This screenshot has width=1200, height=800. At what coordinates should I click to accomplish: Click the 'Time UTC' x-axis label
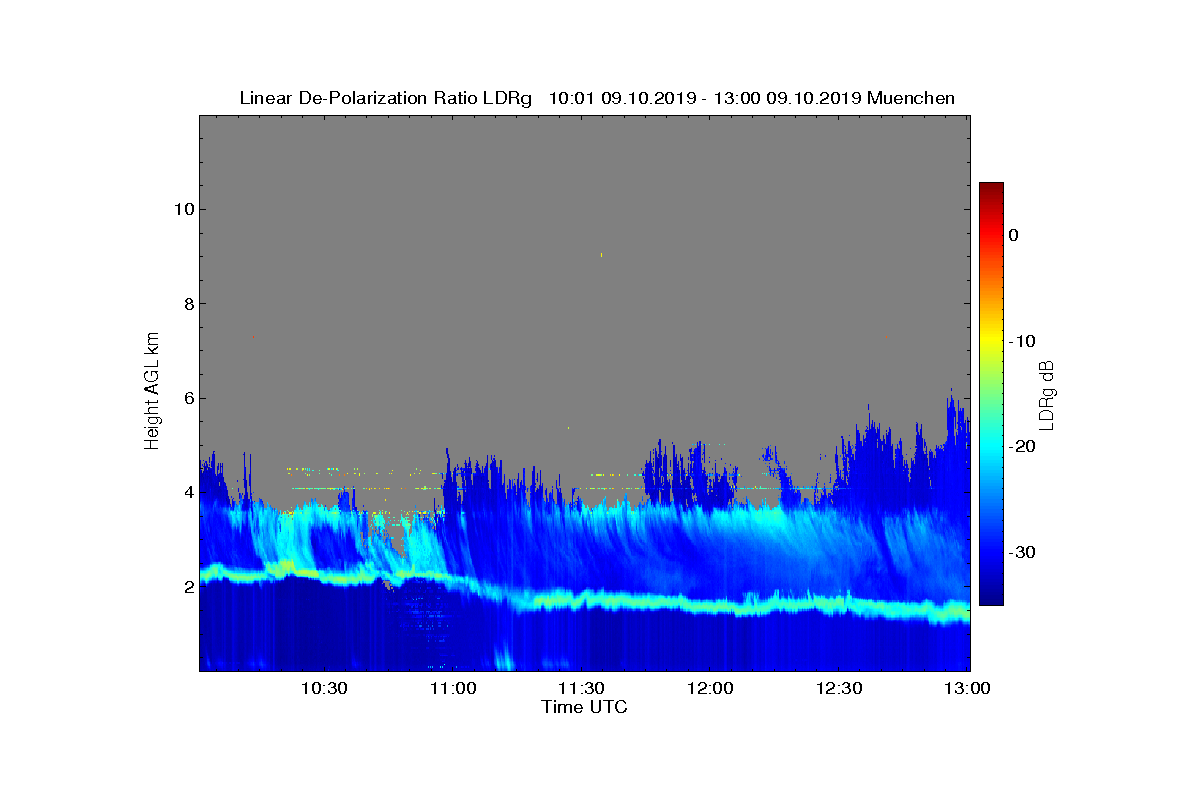pyautogui.click(x=585, y=708)
